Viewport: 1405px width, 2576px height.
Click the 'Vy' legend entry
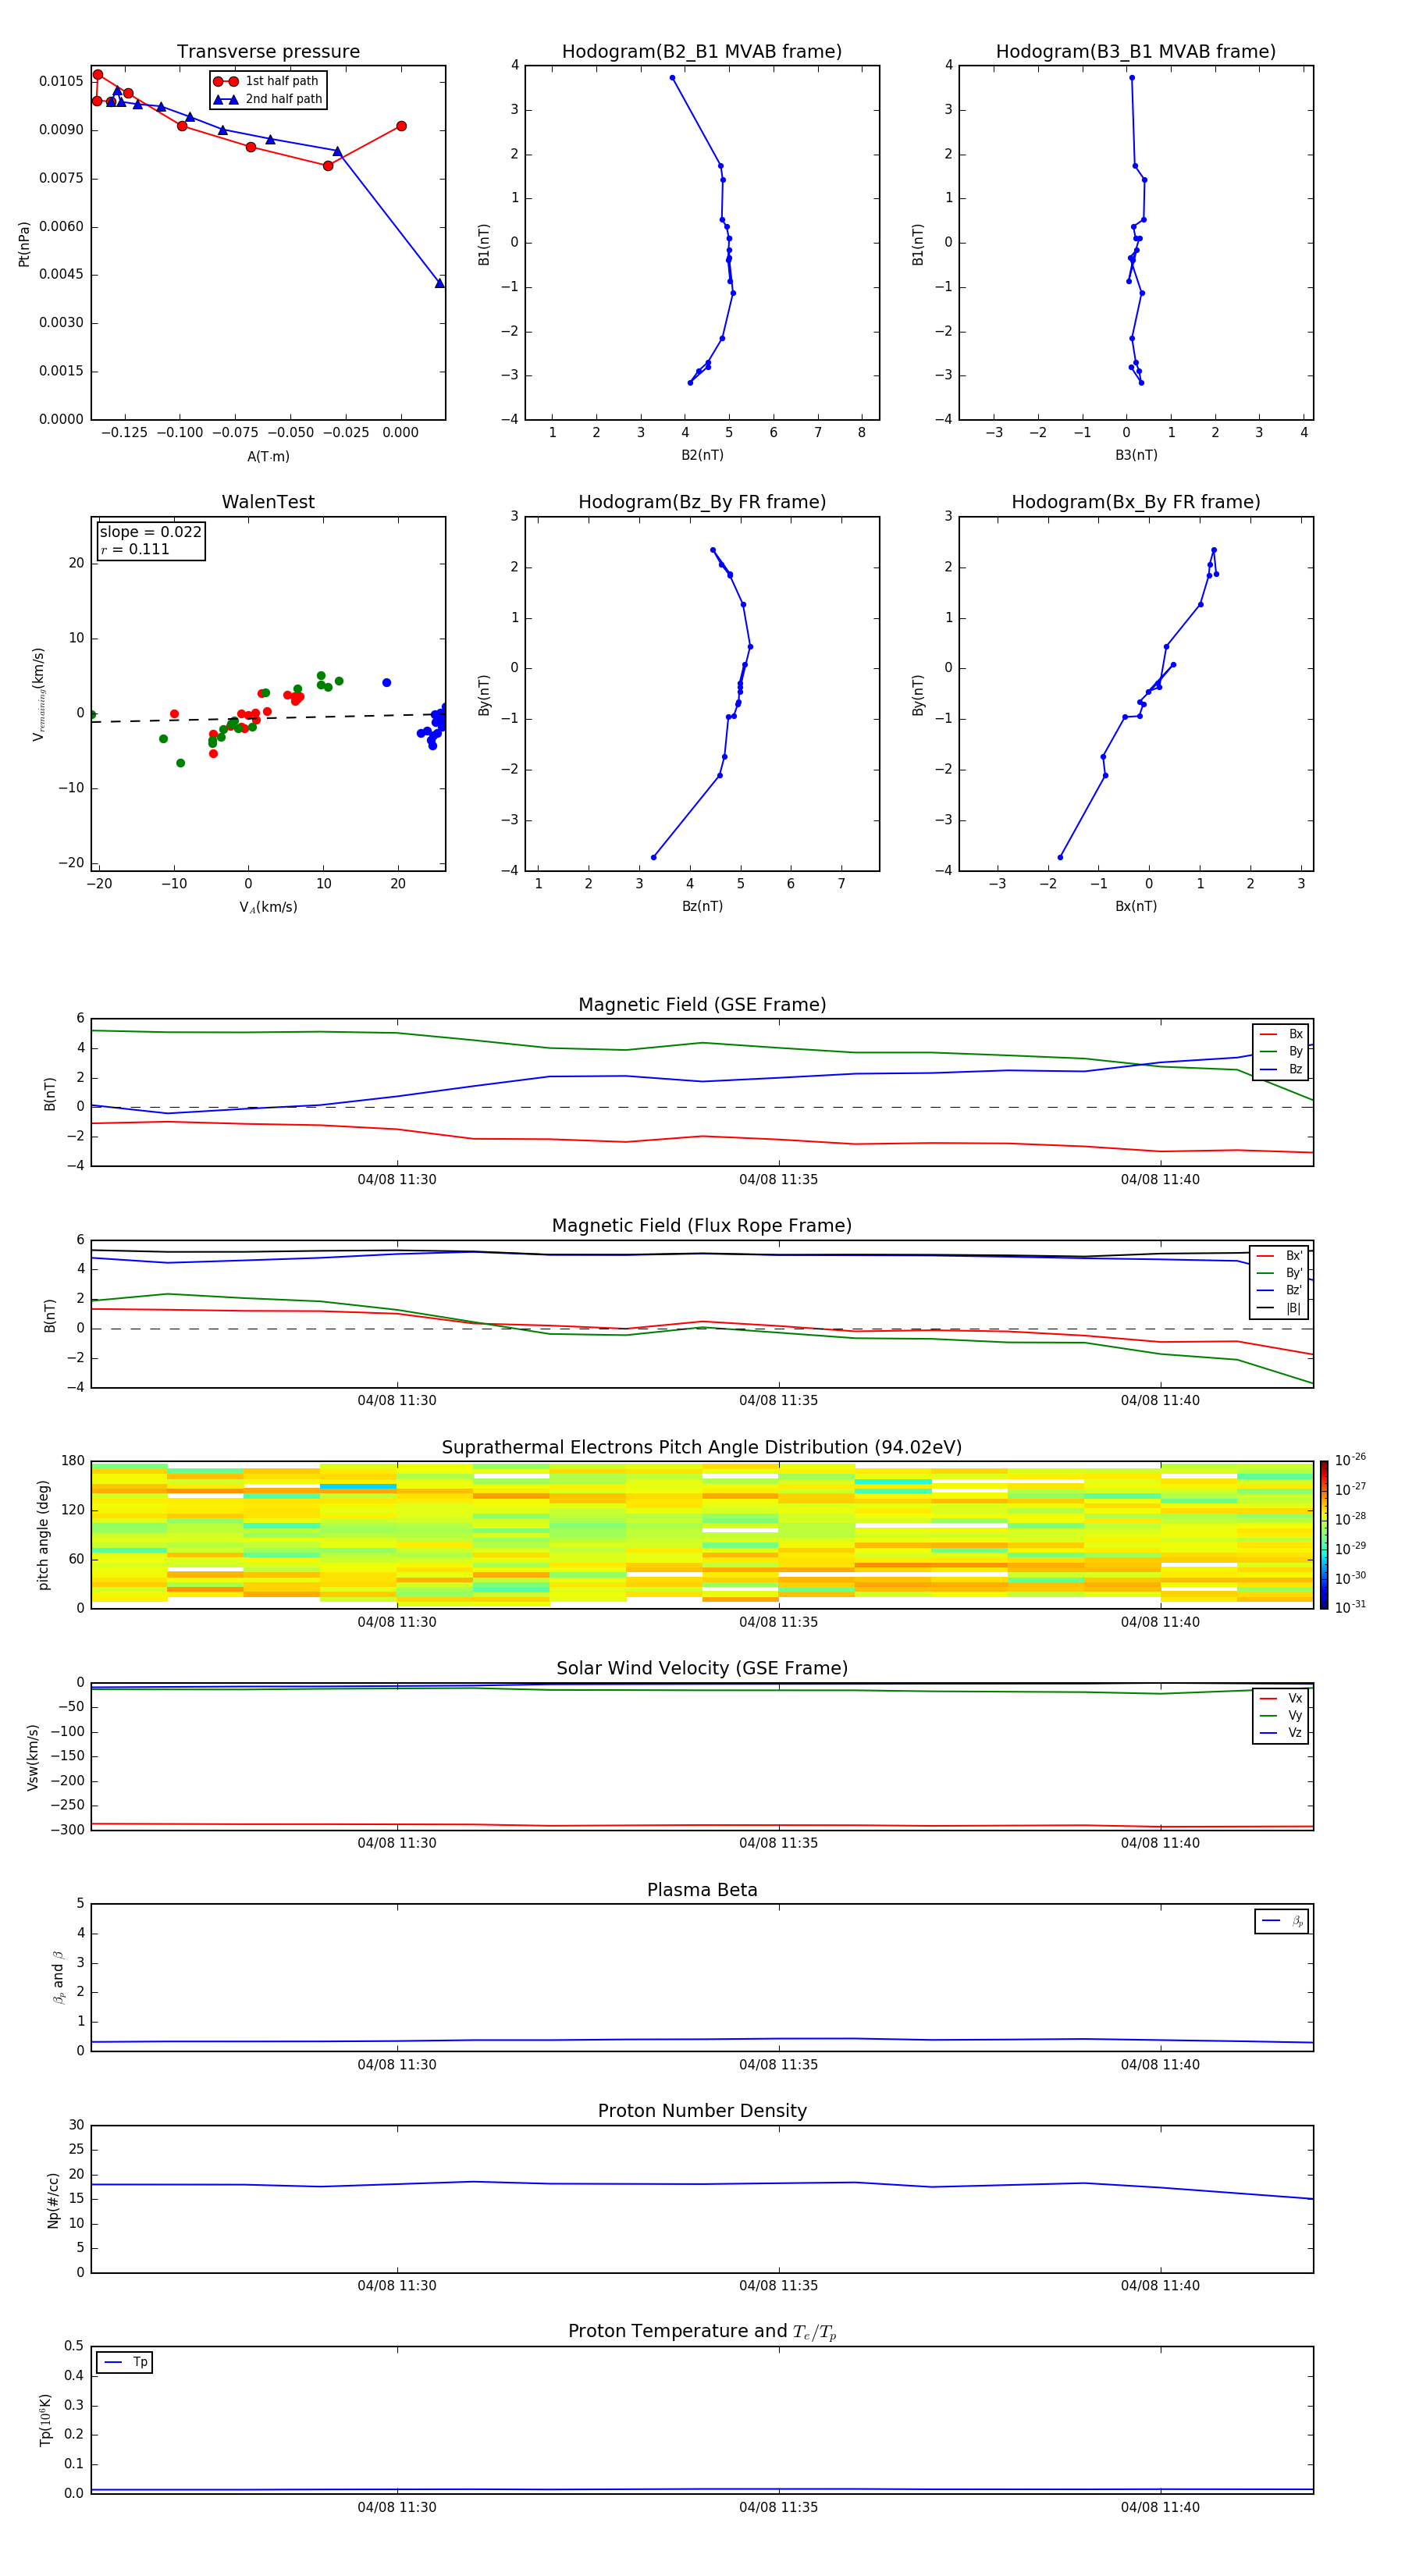click(x=1281, y=1715)
